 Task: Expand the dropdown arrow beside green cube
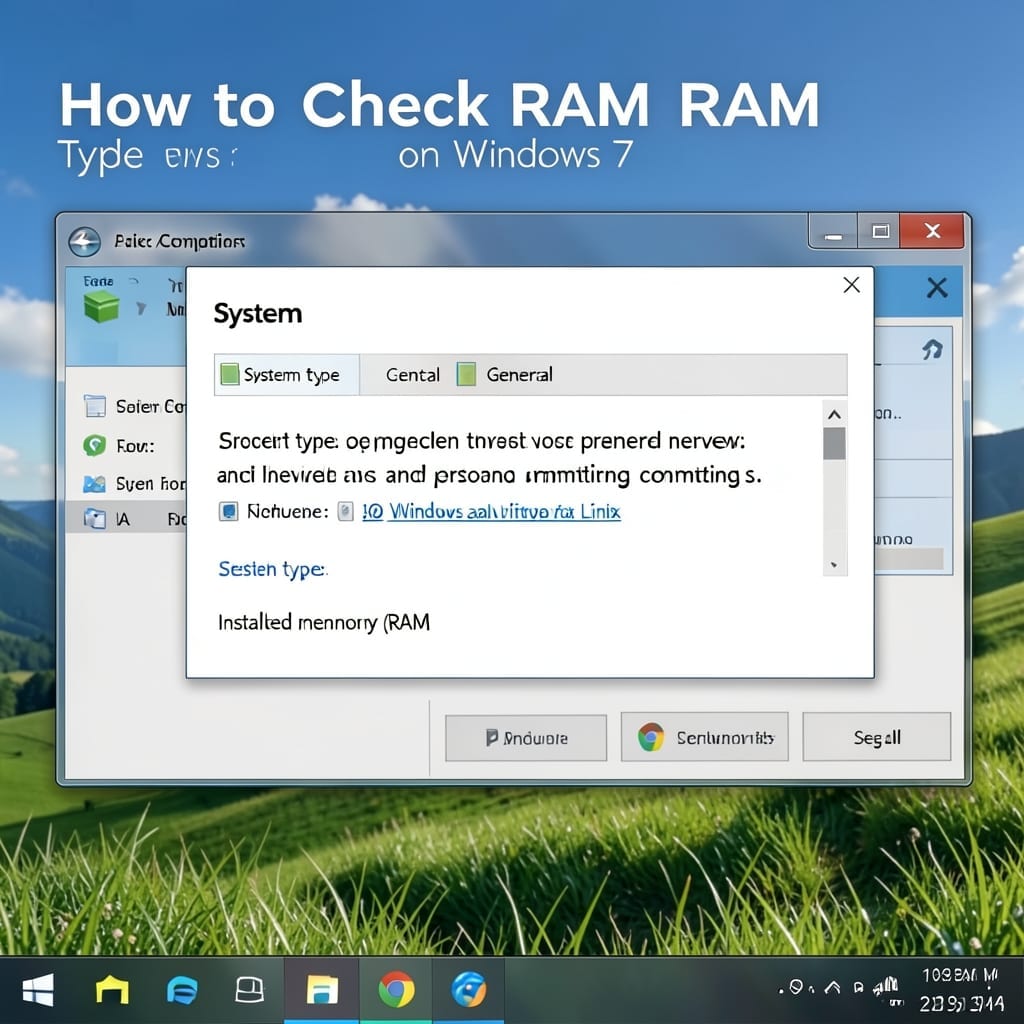(x=141, y=308)
